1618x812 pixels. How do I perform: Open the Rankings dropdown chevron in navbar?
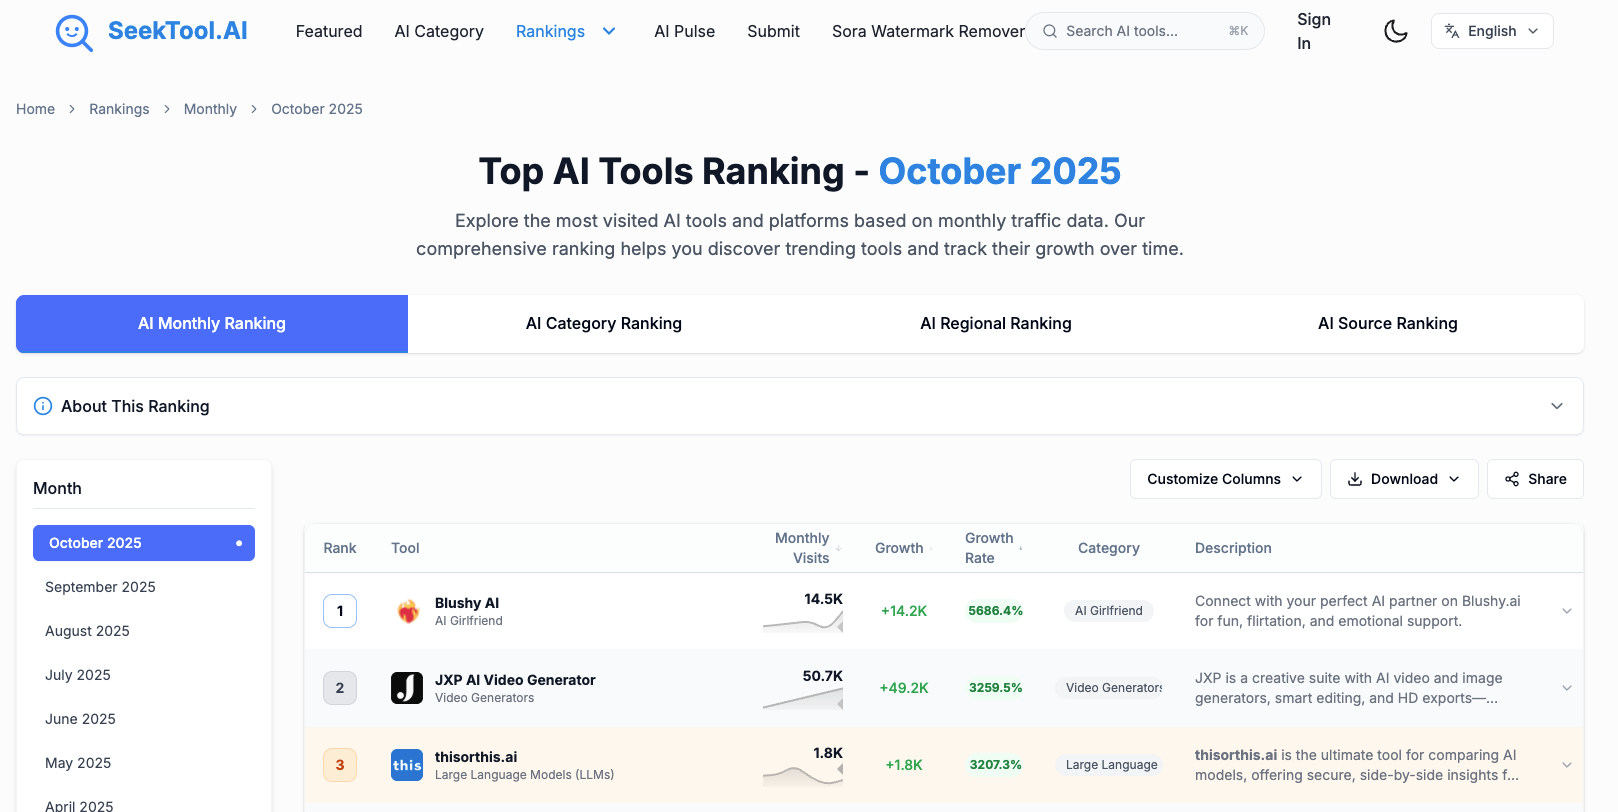click(x=609, y=31)
